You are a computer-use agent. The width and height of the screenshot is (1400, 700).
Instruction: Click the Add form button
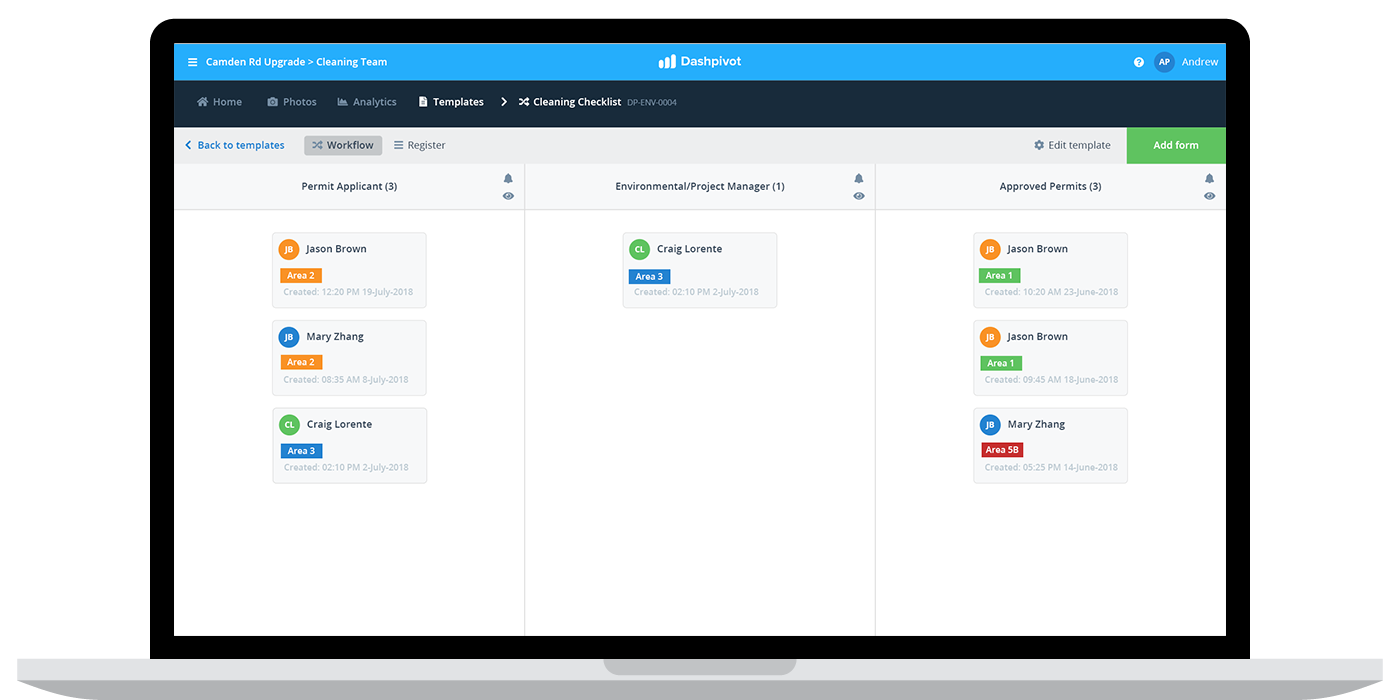point(1176,145)
